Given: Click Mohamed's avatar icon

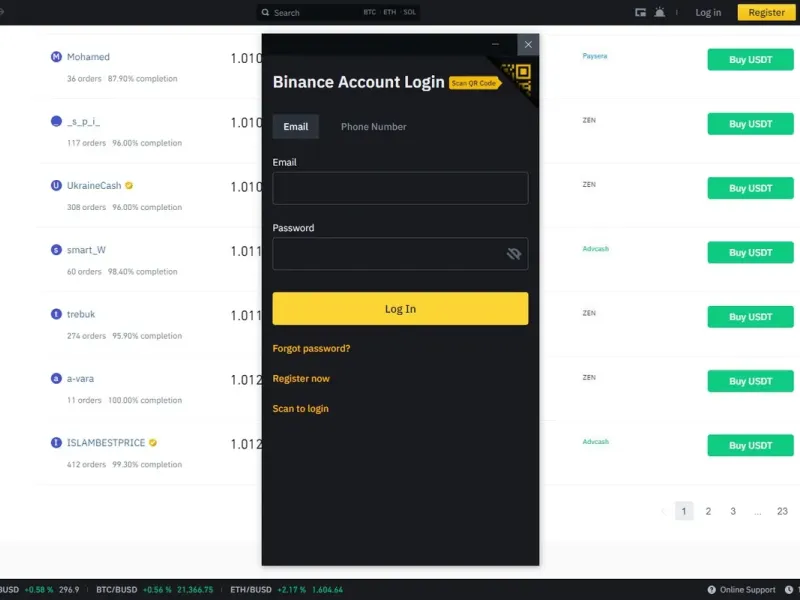Looking at the screenshot, I should (x=56, y=57).
